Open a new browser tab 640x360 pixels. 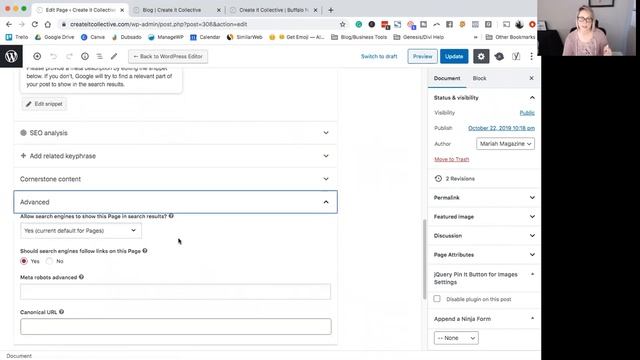[331, 10]
